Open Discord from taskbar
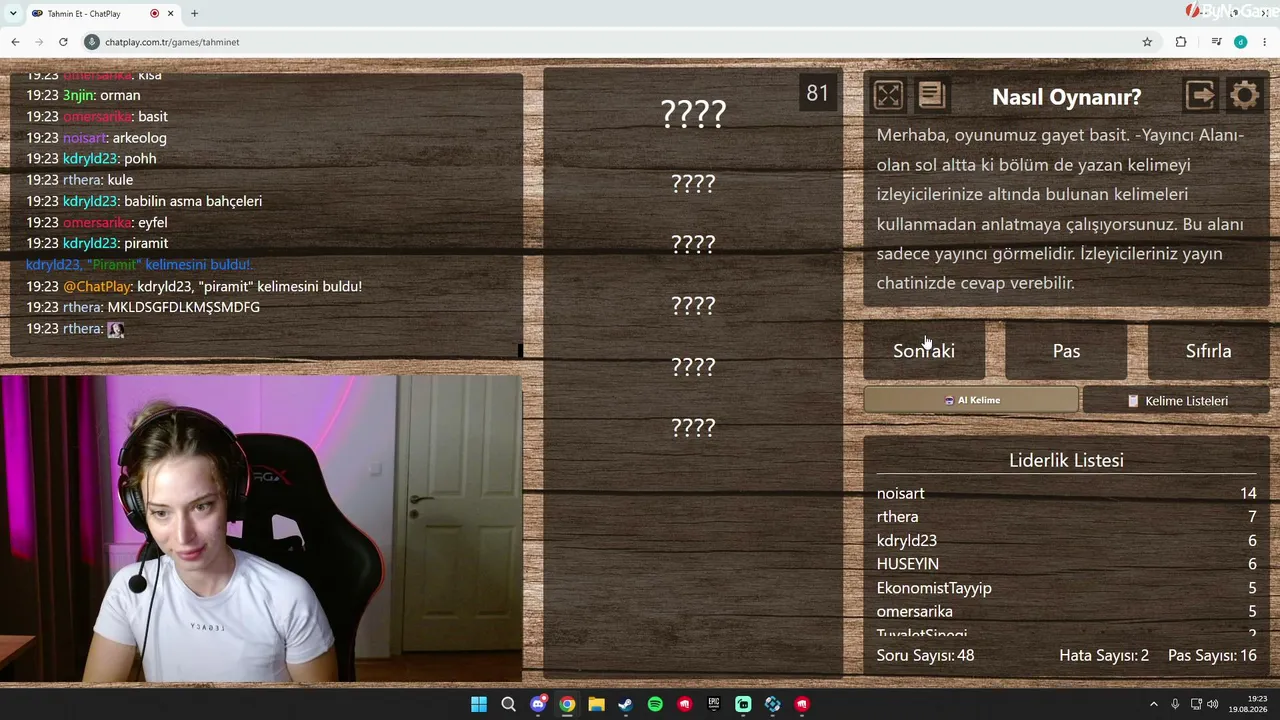Screen dimensions: 1280x720 point(538,704)
